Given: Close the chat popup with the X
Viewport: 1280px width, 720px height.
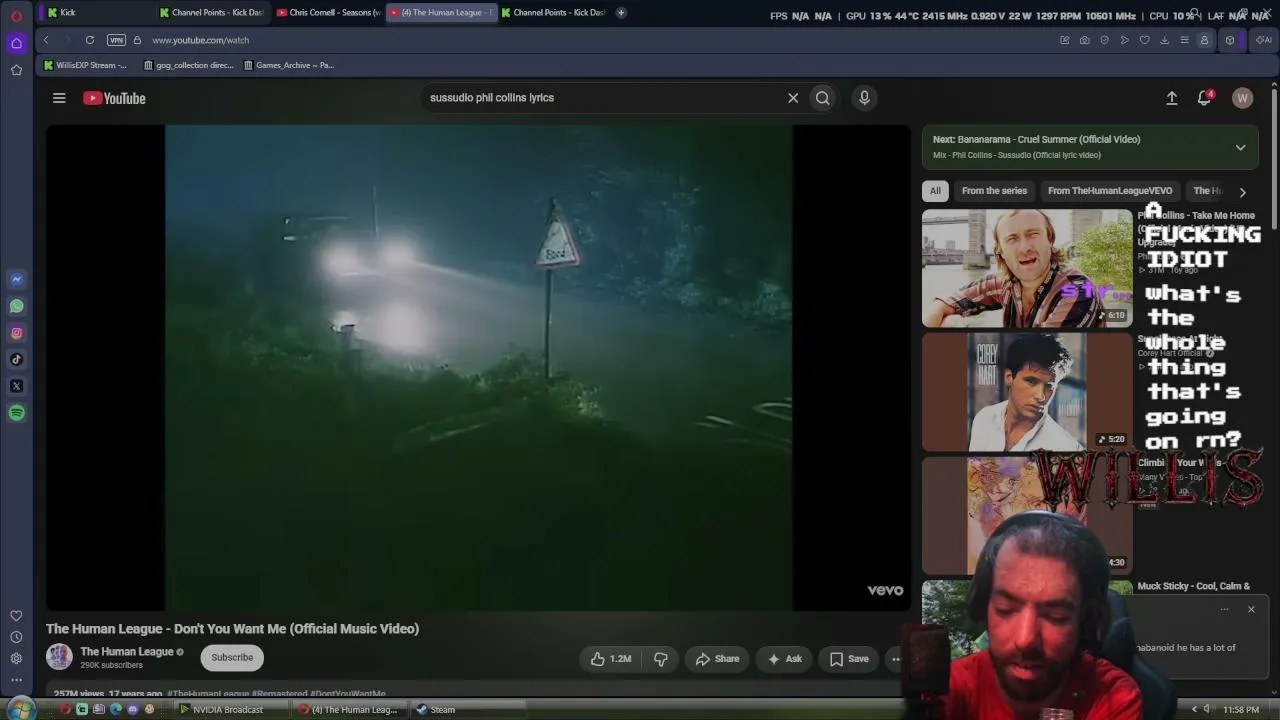Looking at the screenshot, I should pos(1251,609).
